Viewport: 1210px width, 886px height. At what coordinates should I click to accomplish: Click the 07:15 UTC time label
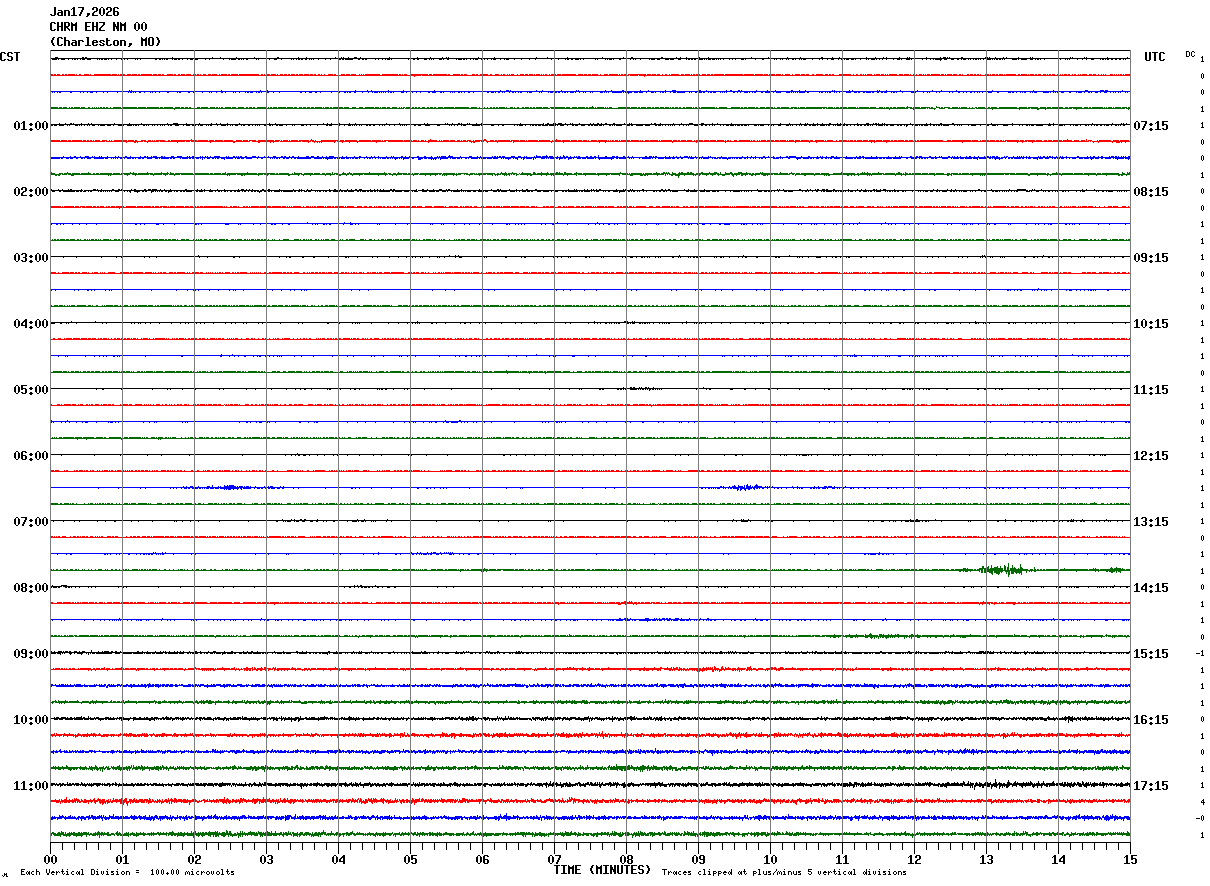click(x=1151, y=126)
